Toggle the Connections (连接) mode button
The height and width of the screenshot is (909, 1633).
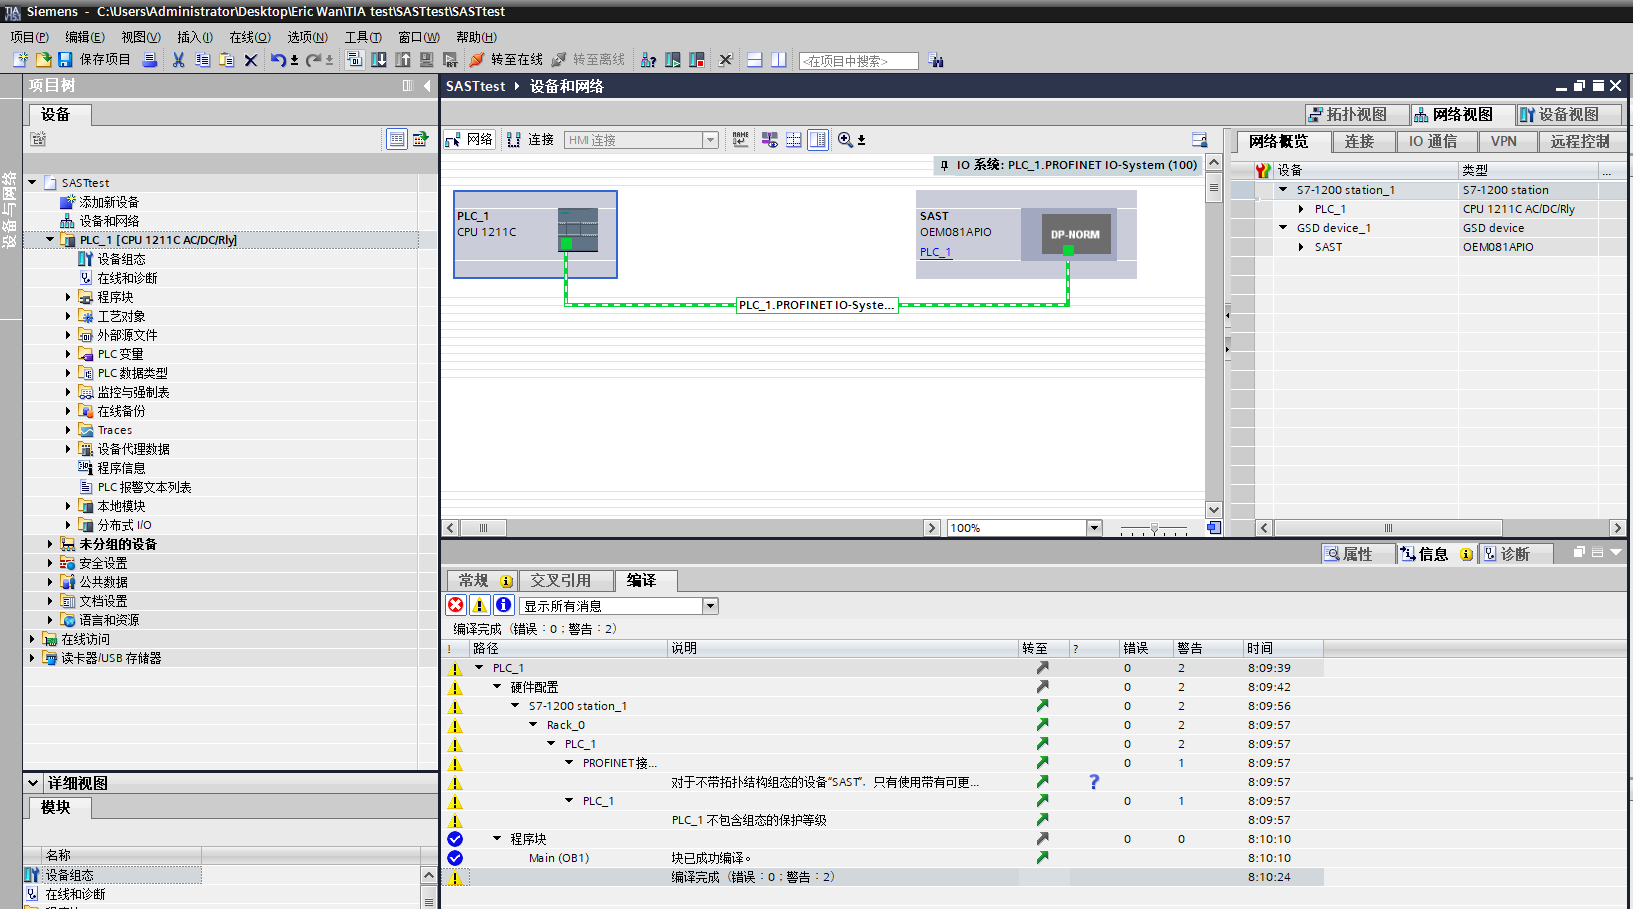(x=530, y=140)
